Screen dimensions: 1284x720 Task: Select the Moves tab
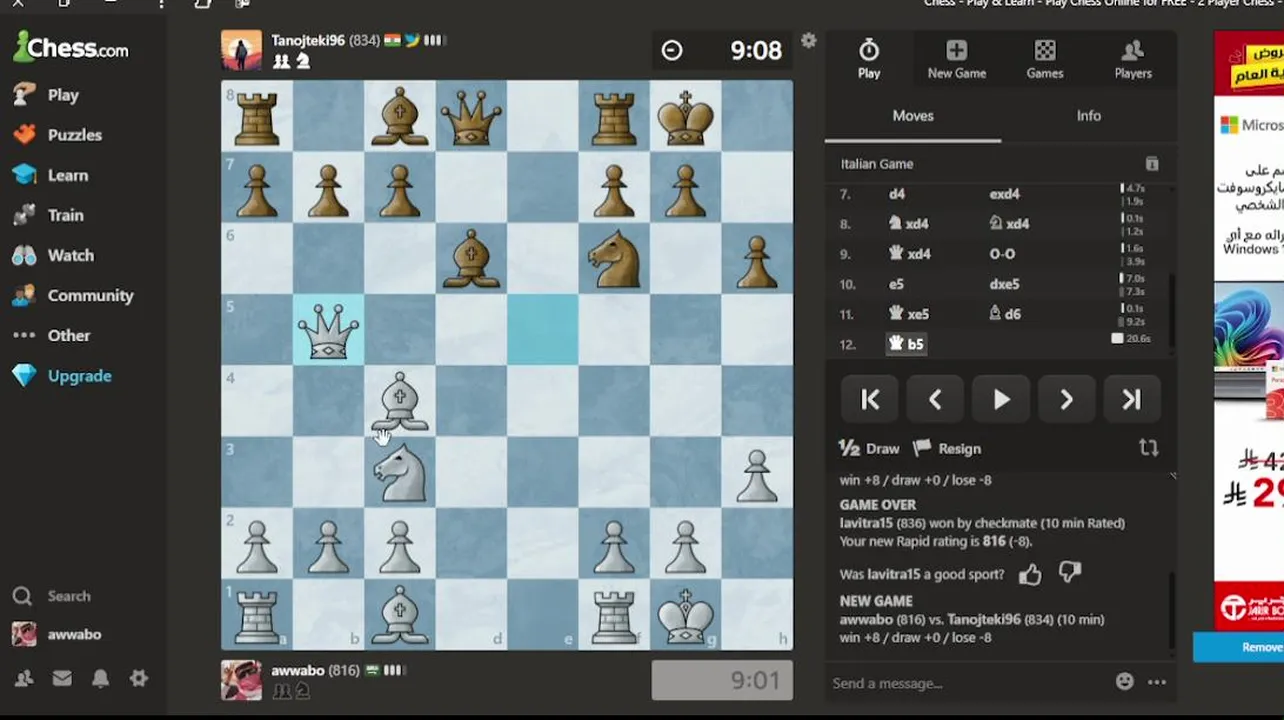pyautogui.click(x=912, y=116)
